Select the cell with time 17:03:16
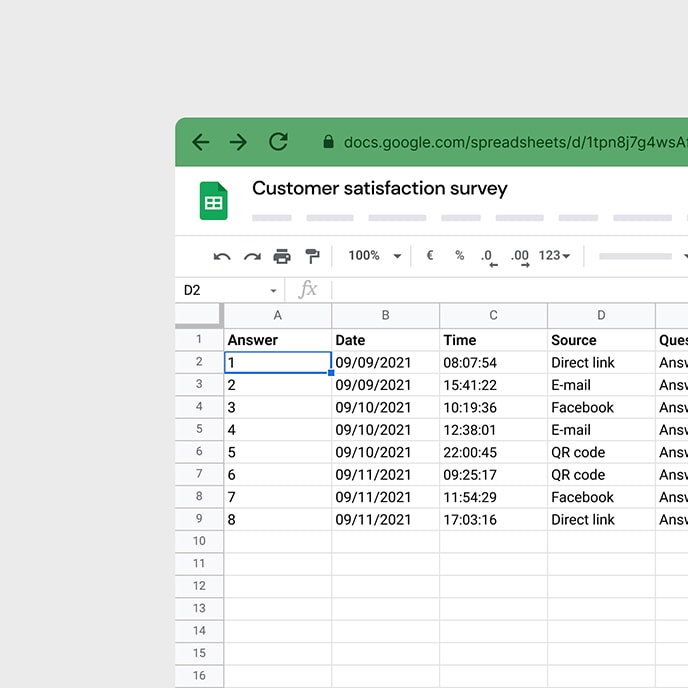 click(494, 519)
